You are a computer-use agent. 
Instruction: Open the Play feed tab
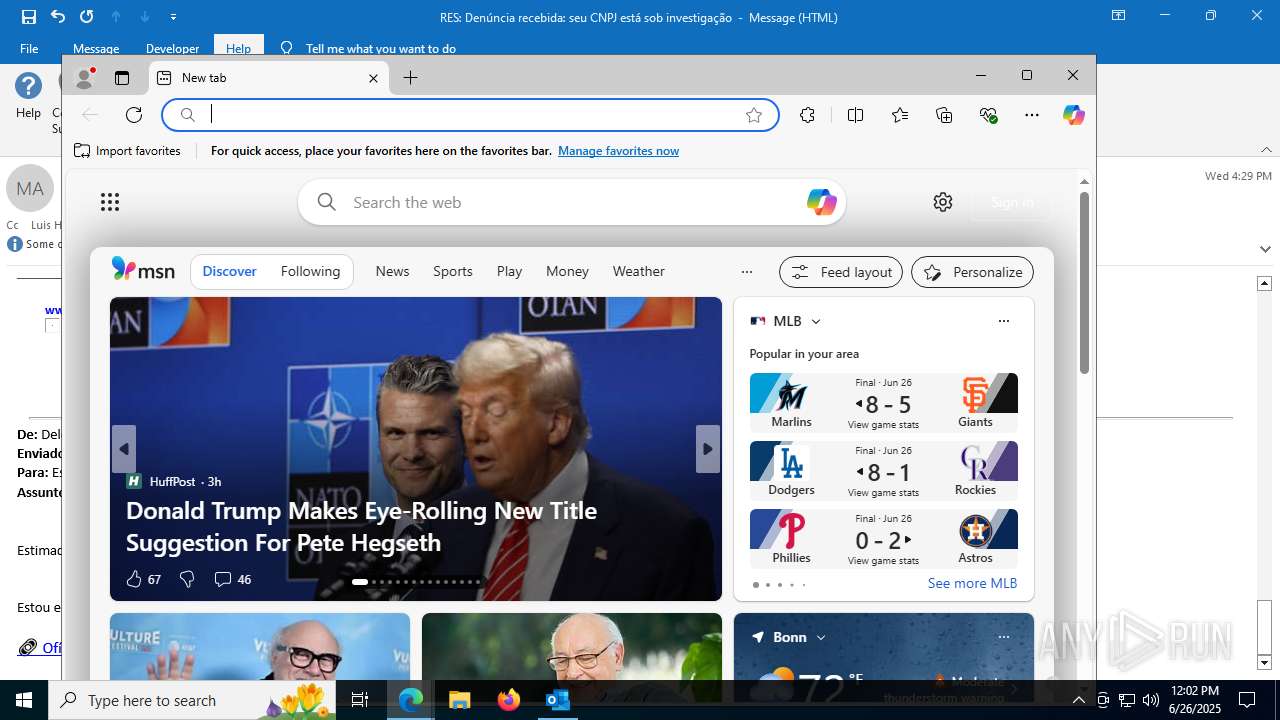pyautogui.click(x=509, y=271)
